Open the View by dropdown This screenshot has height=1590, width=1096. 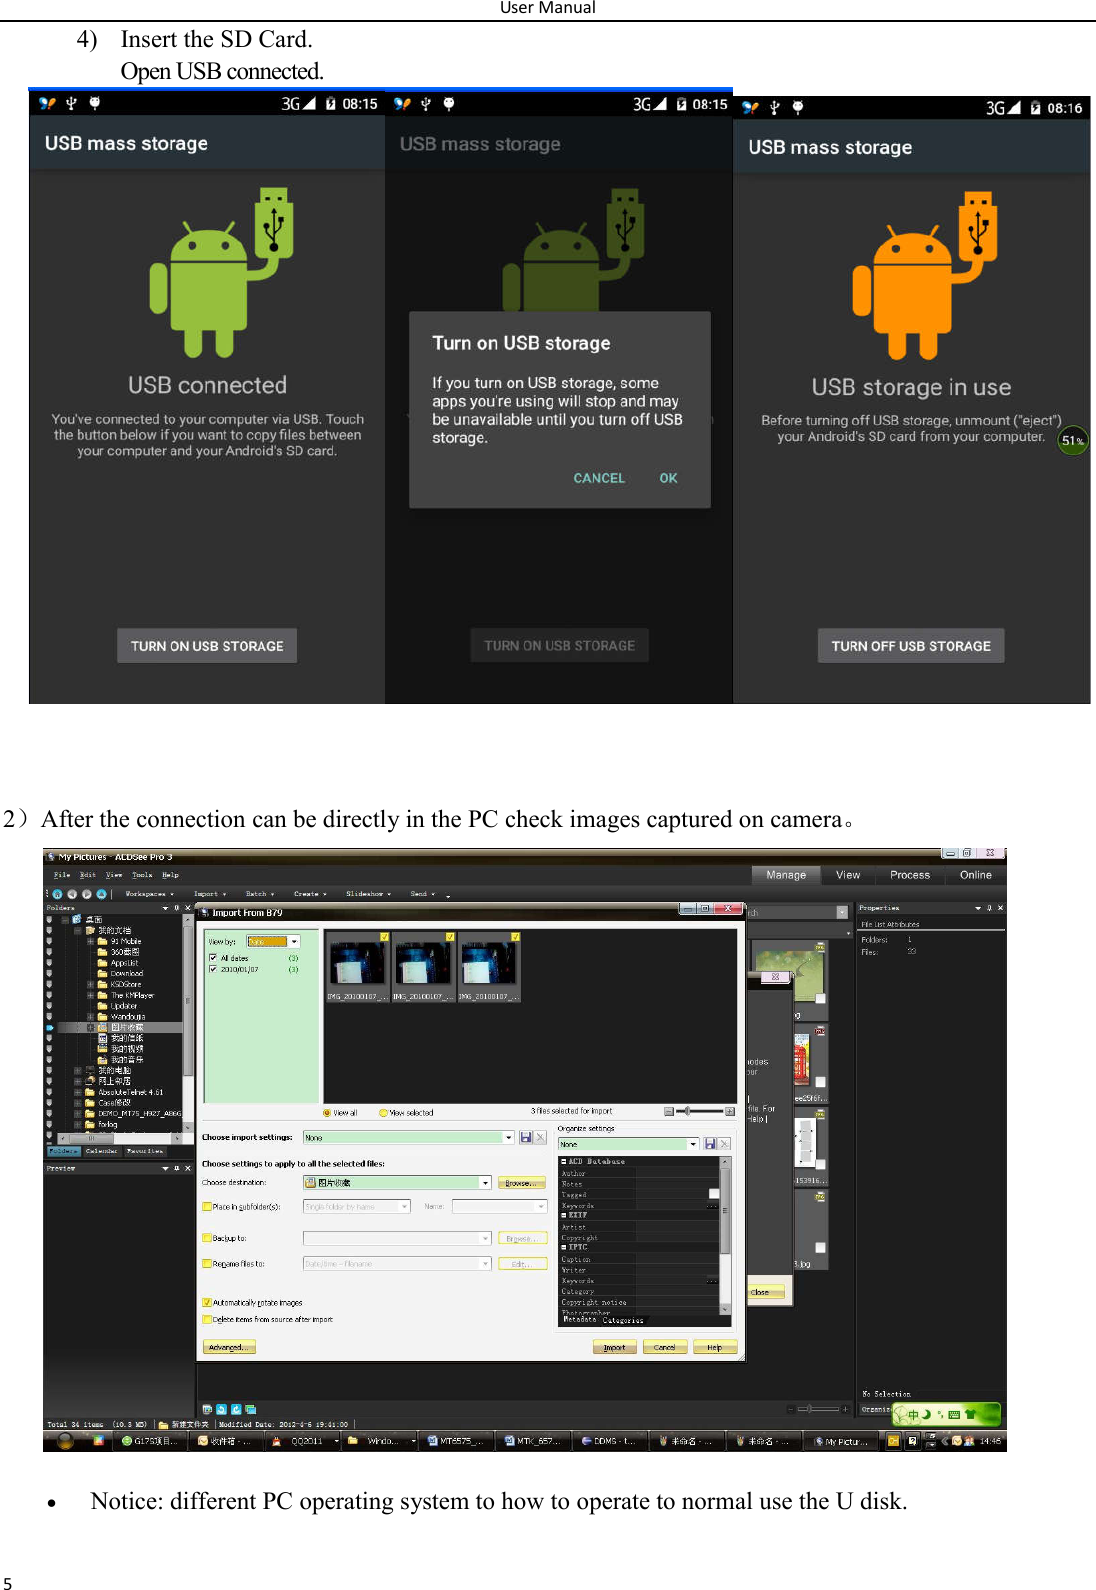[273, 942]
